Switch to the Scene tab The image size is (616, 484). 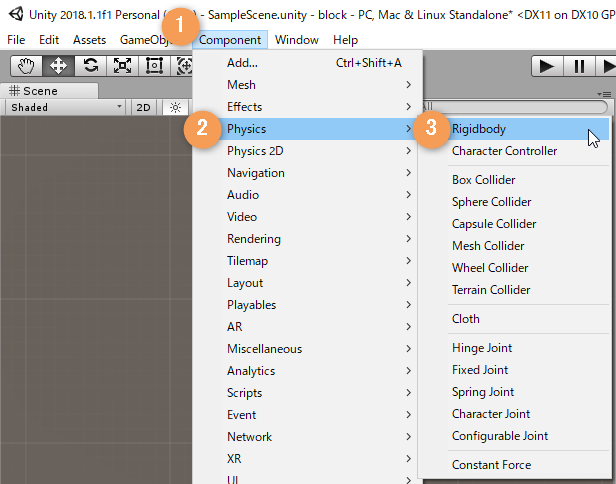point(49,91)
